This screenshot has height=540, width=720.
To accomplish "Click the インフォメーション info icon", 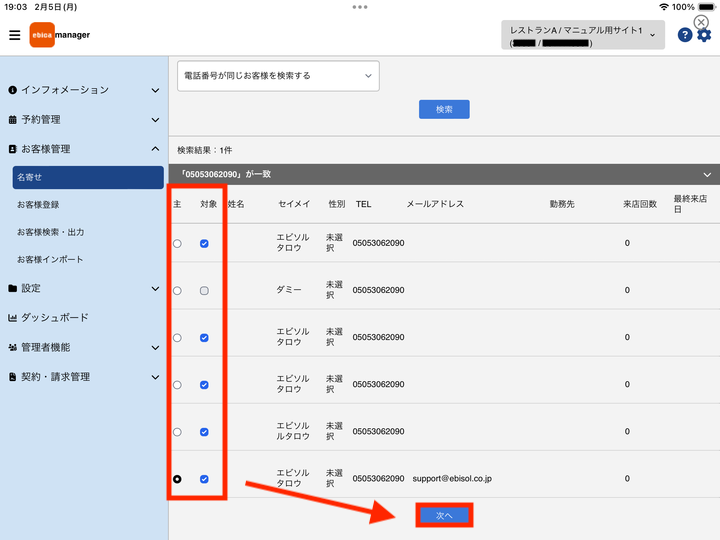I will tap(12, 90).
